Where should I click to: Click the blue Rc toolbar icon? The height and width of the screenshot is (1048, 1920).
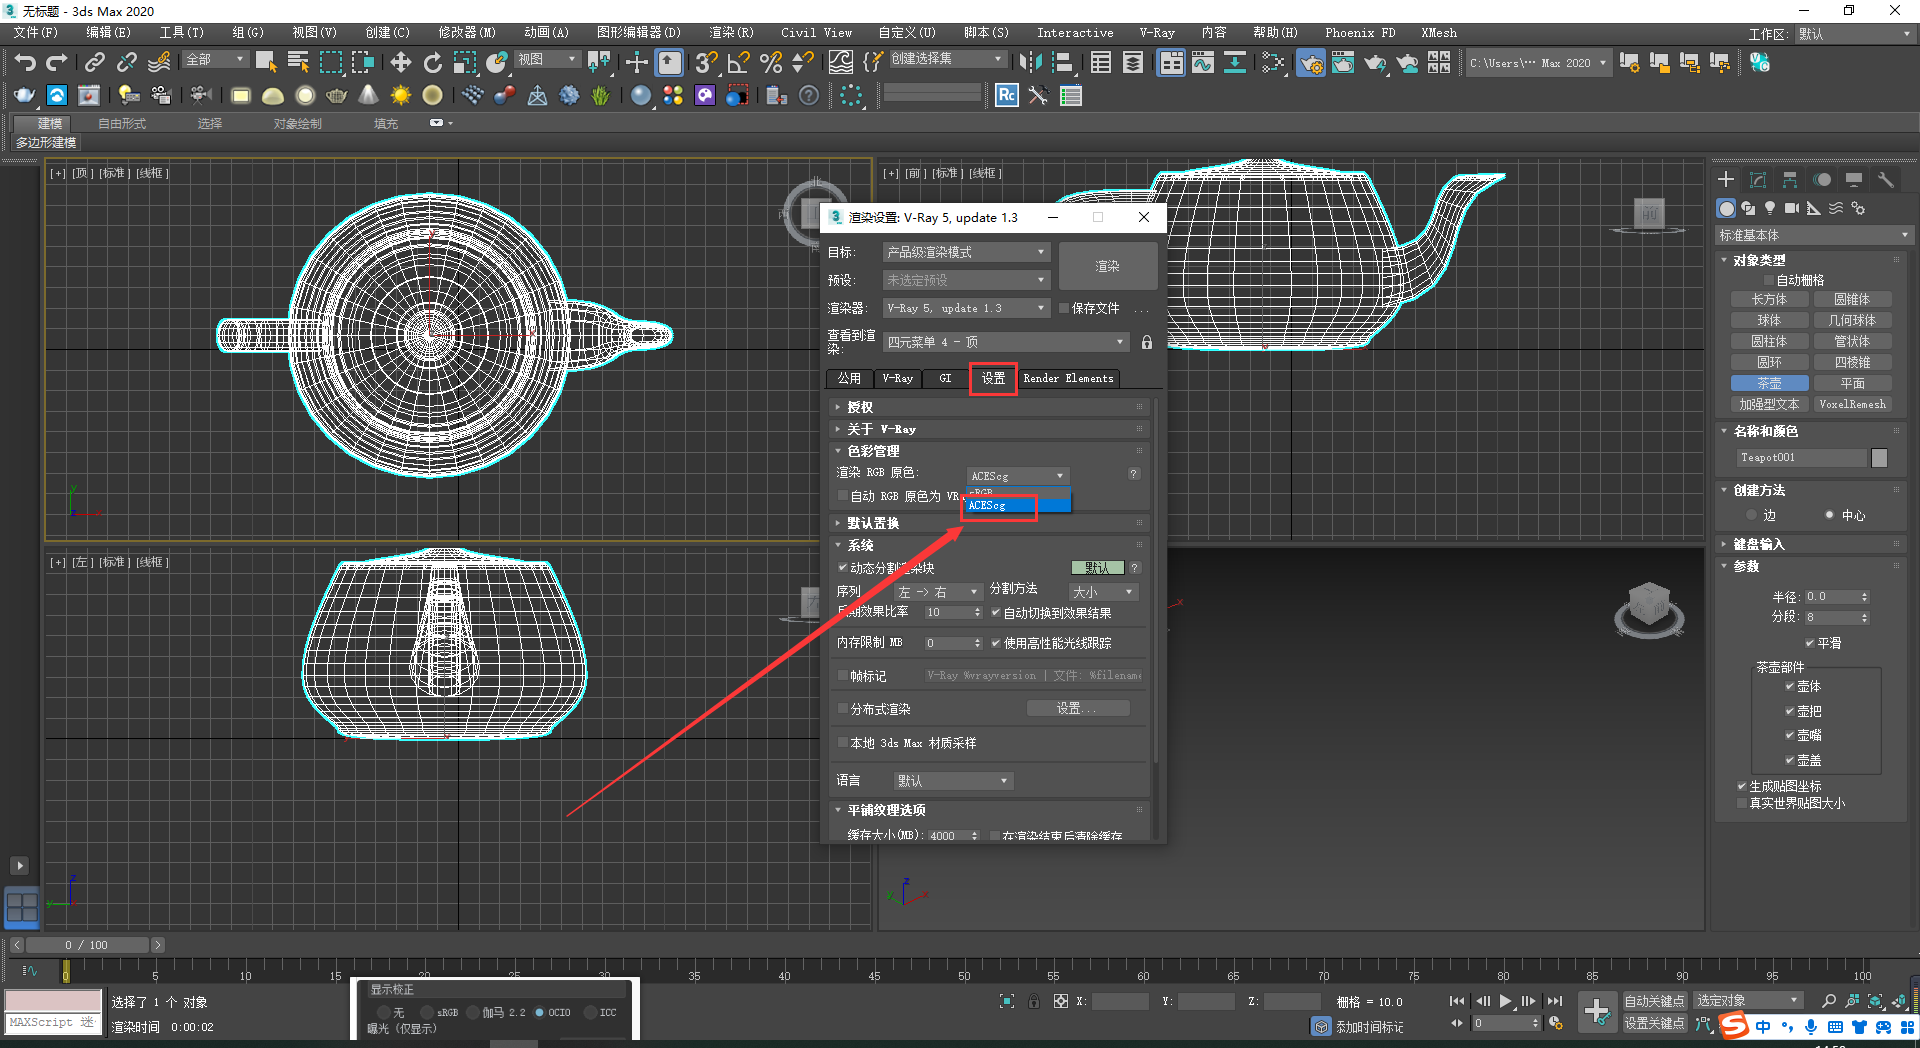pyautogui.click(x=1006, y=95)
